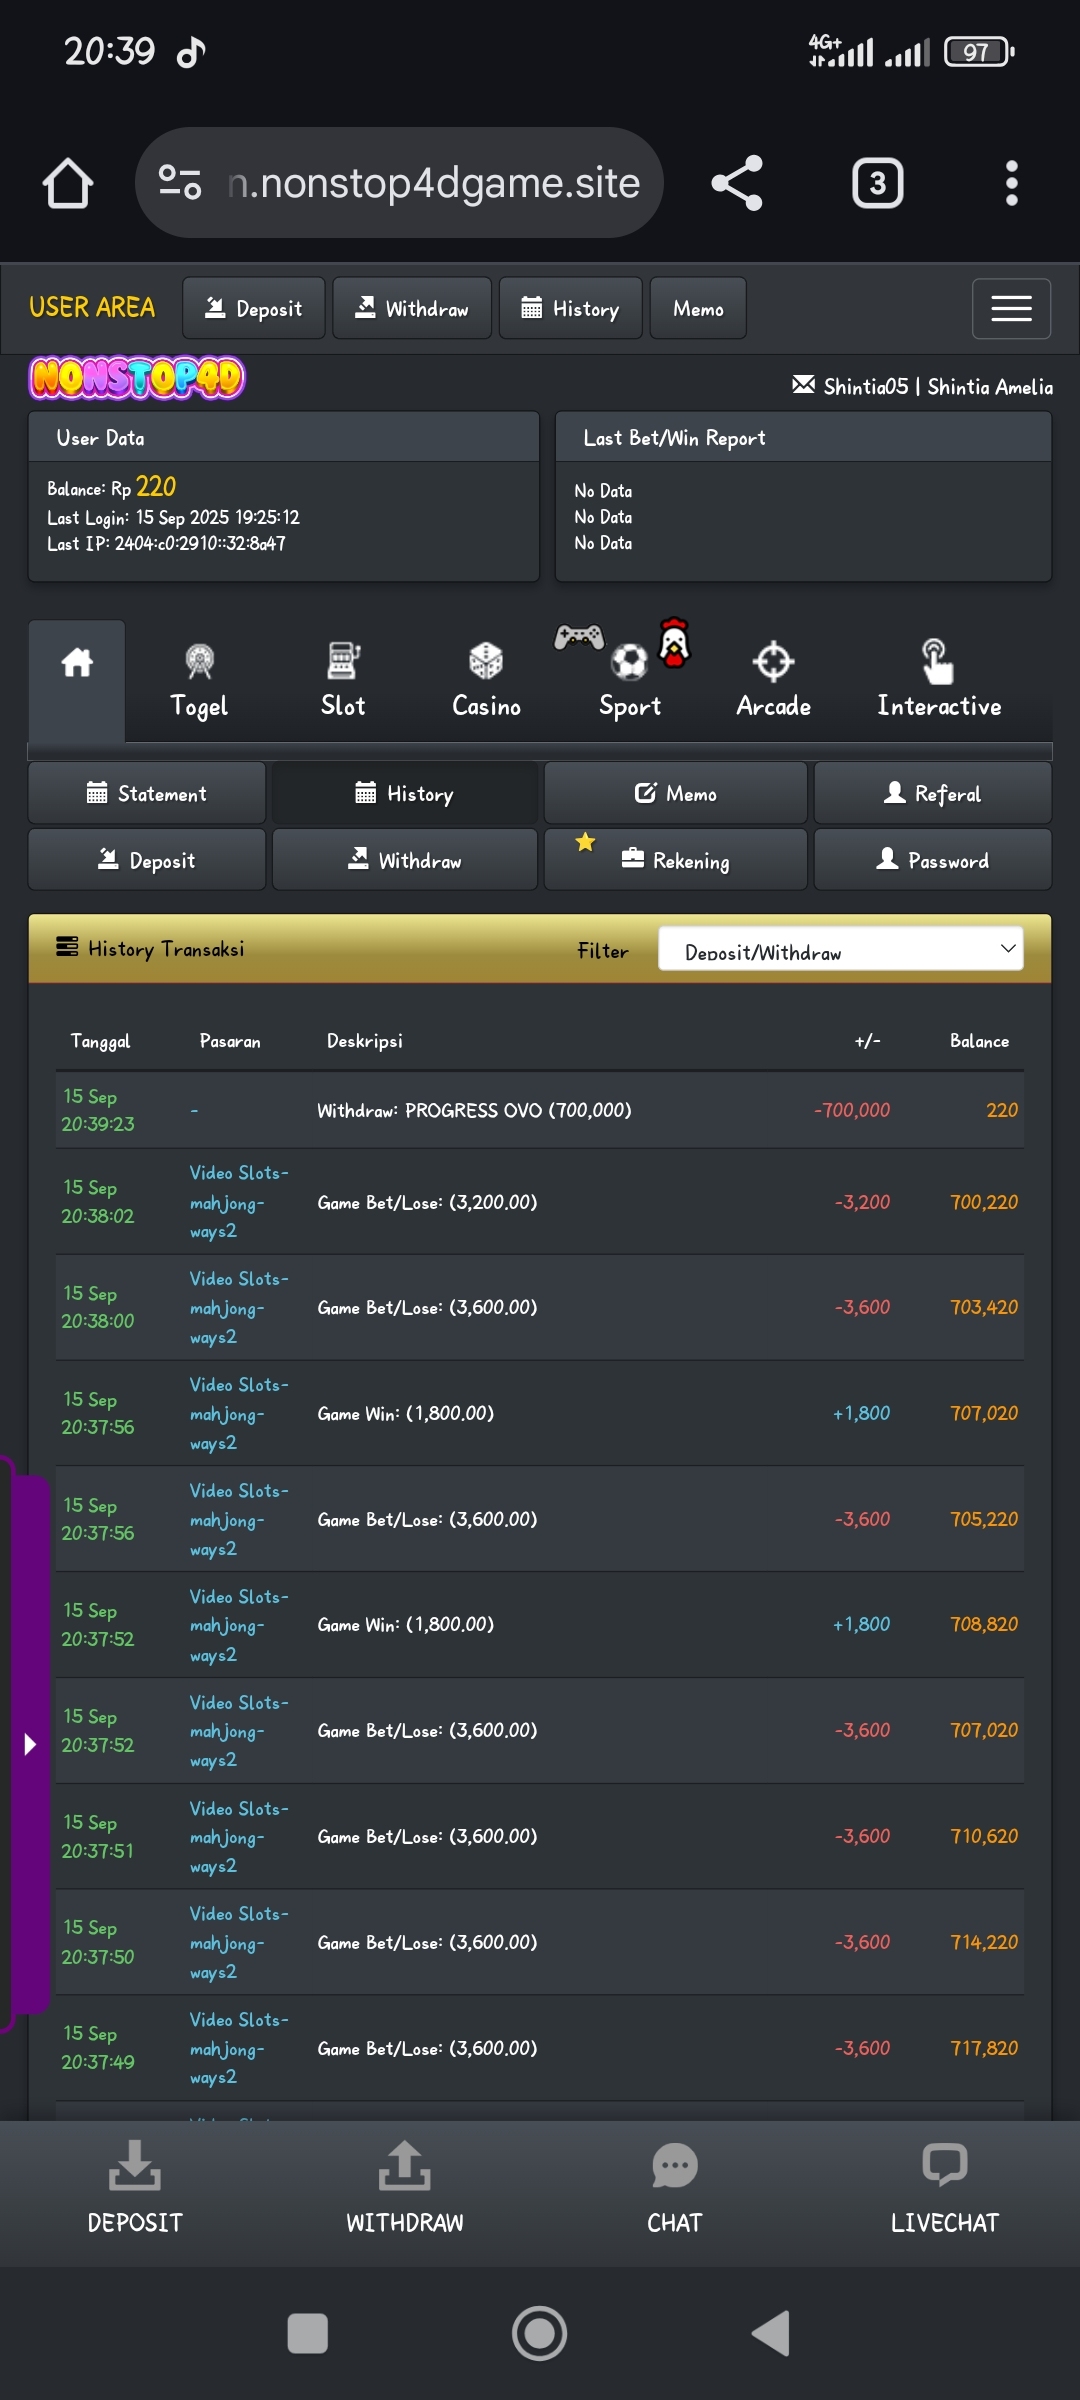The width and height of the screenshot is (1080, 2400).
Task: Tap the share icon in browser bar
Action: (x=737, y=184)
